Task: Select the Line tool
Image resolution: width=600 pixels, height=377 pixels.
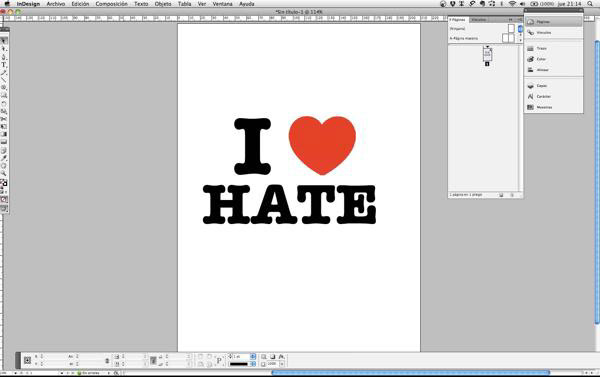Action: (x=4, y=80)
